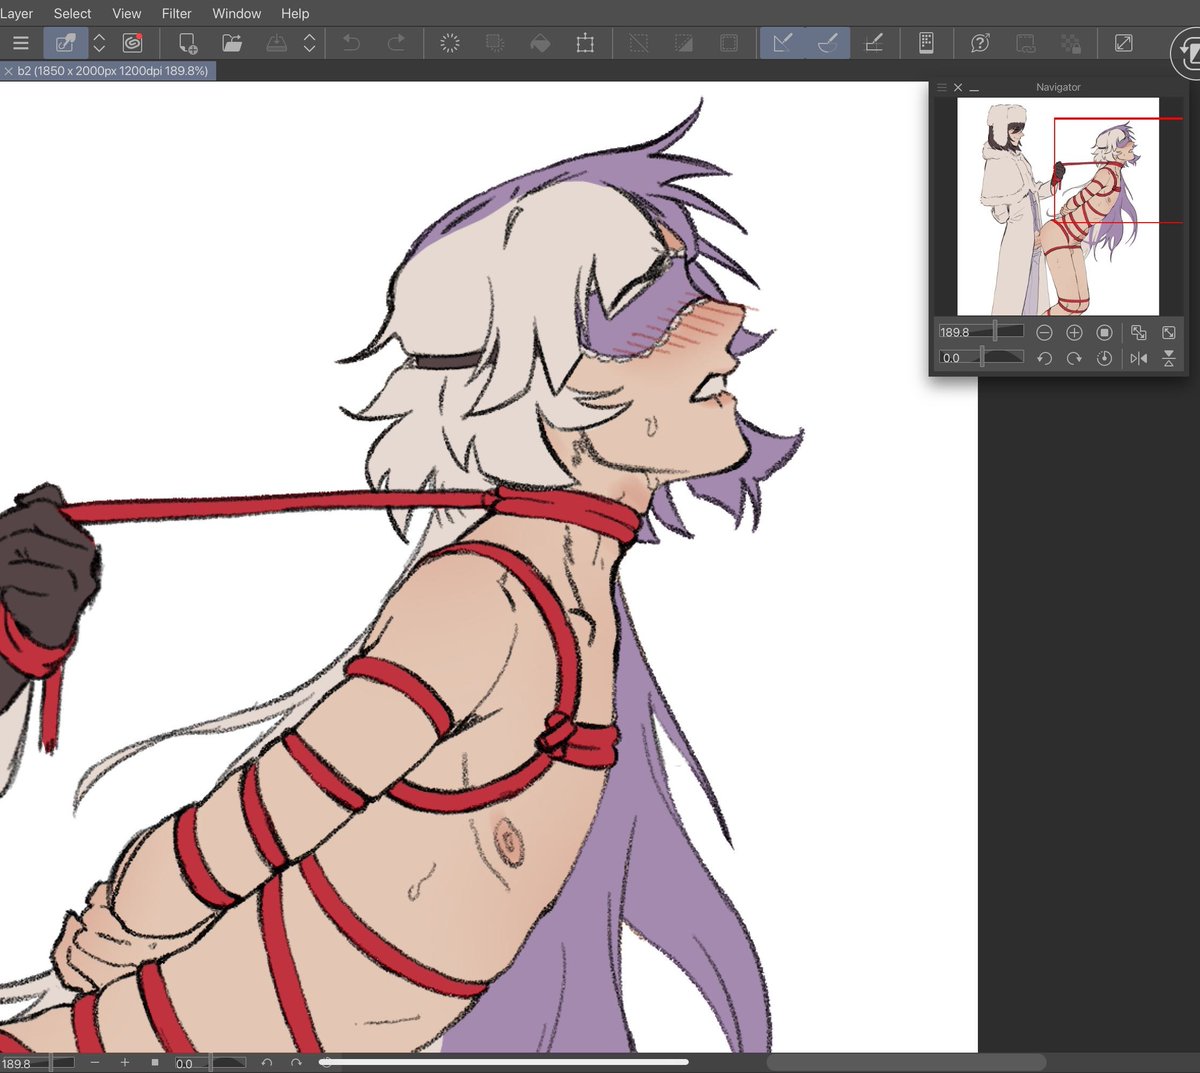The image size is (1200, 1073).
Task: Open the Layer menu
Action: click(x=16, y=13)
